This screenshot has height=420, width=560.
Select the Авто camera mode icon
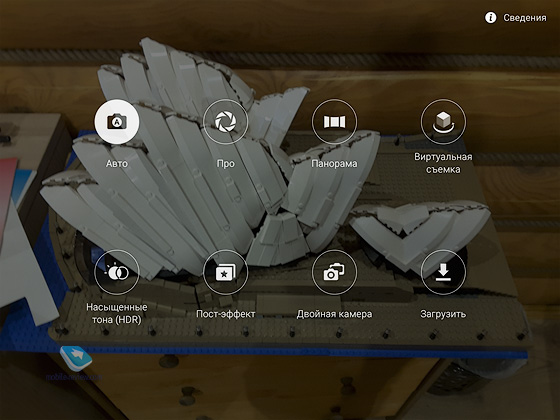pyautogui.click(x=117, y=122)
